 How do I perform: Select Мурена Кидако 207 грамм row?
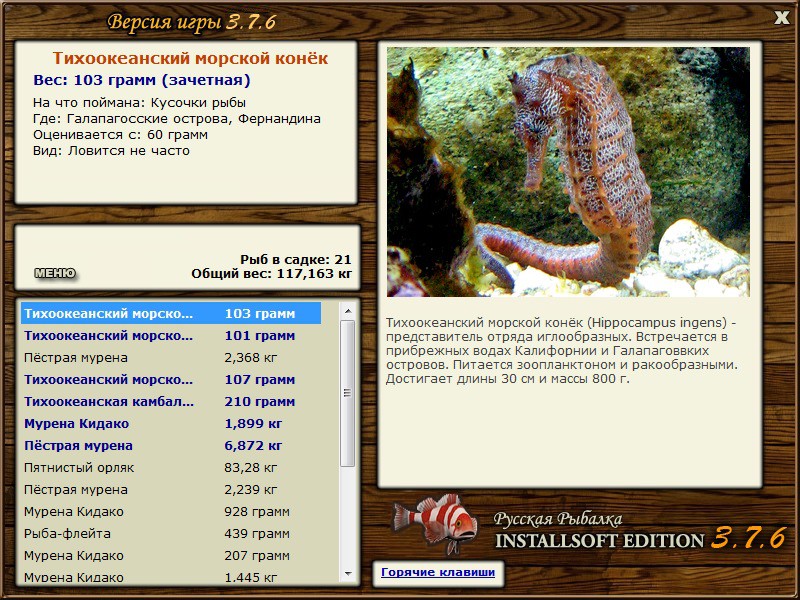(x=171, y=556)
